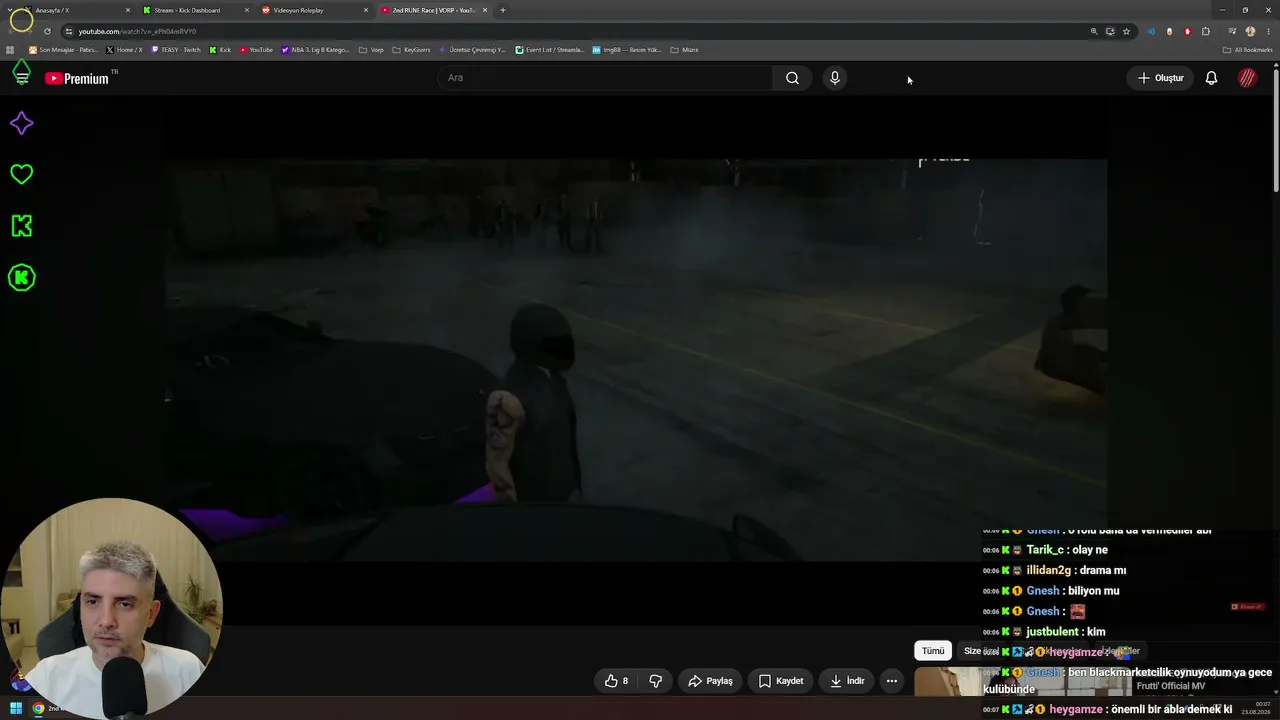Select the "Tümü" filter chip

point(933,651)
